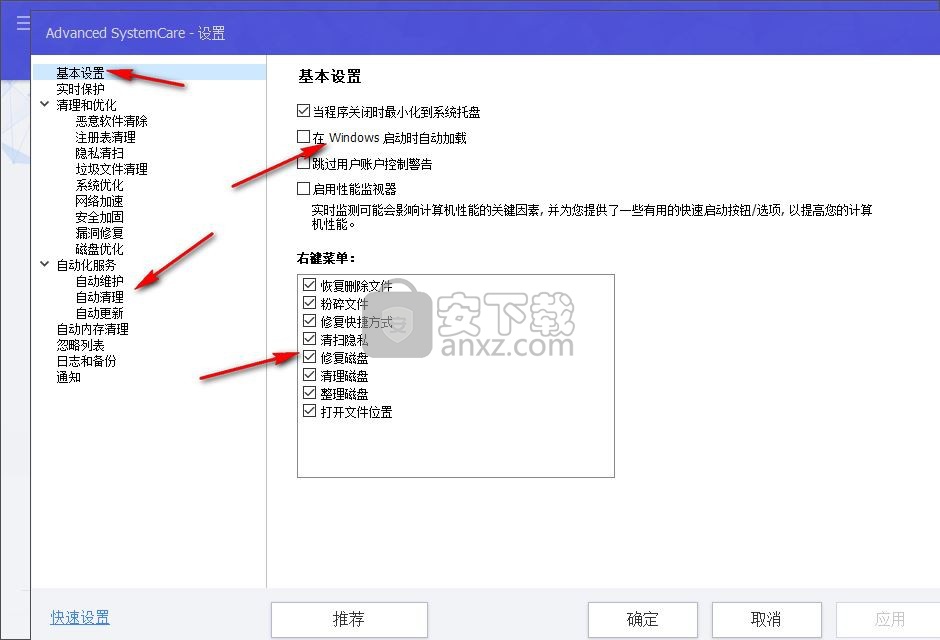Image resolution: width=940 pixels, height=640 pixels.
Task: Open 实时保护 settings
Action: click(80, 89)
